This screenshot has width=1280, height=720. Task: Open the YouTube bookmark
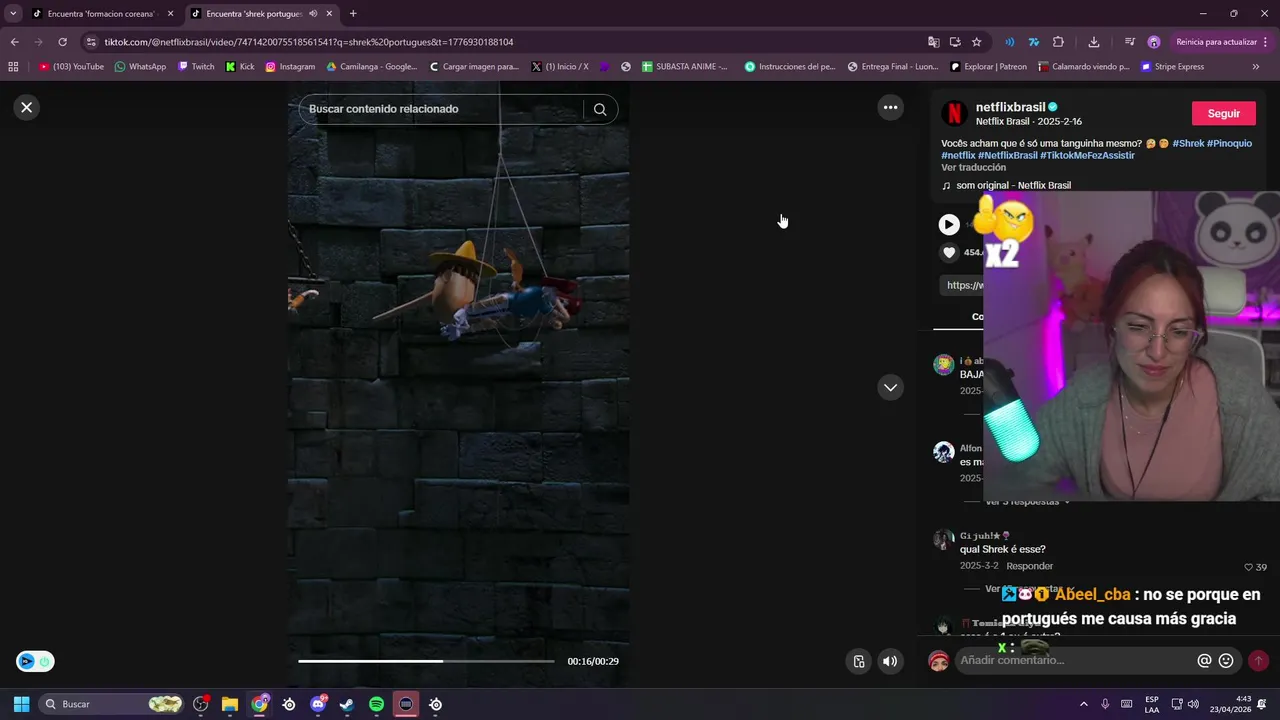click(71, 67)
